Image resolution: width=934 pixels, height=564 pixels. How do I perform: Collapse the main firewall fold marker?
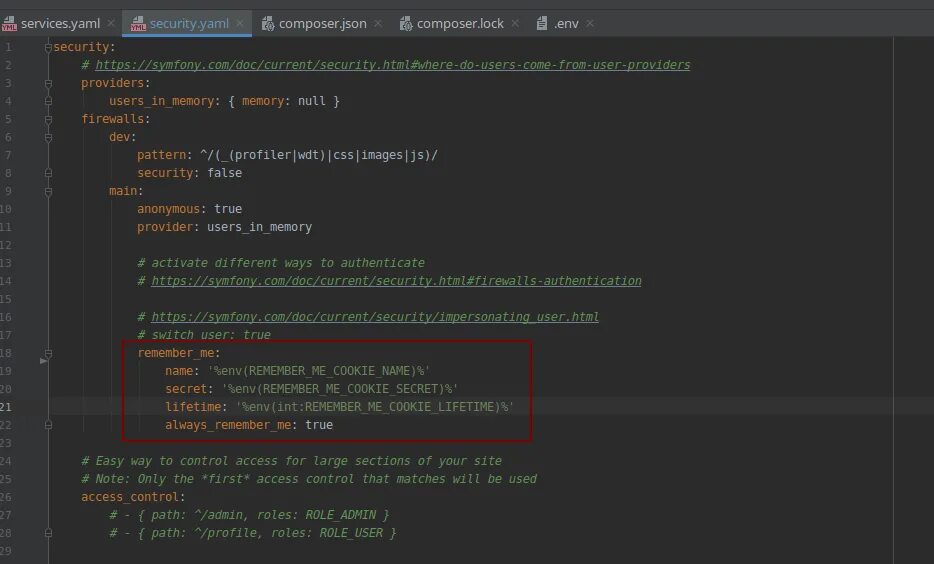pyautogui.click(x=48, y=192)
